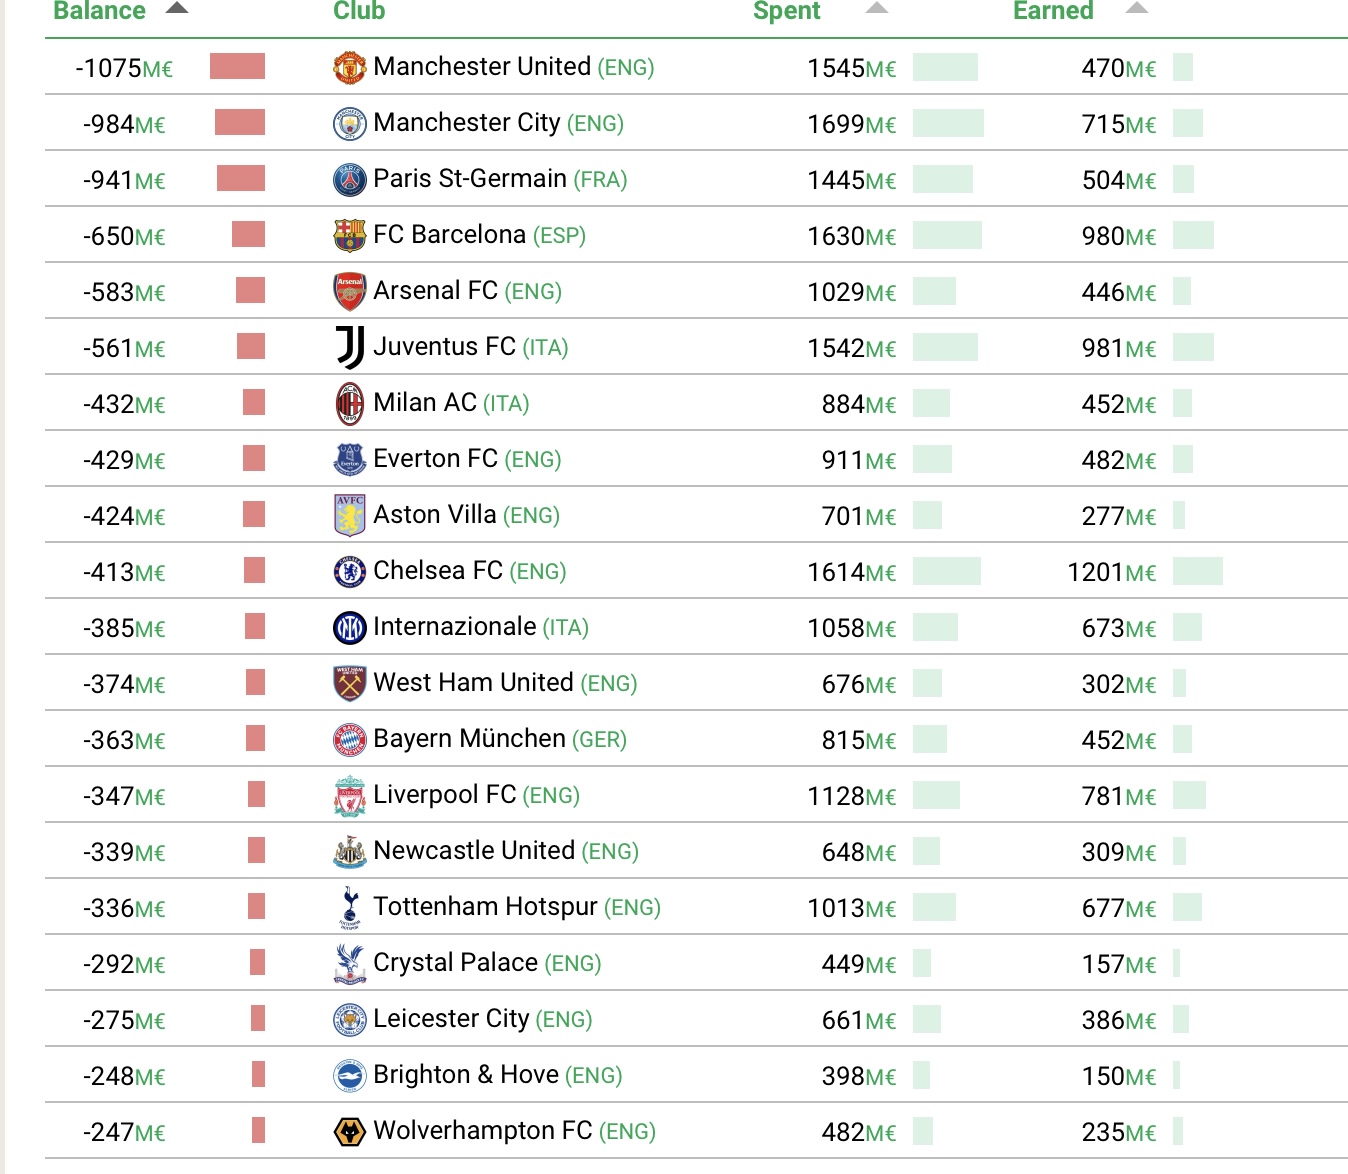The width and height of the screenshot is (1348, 1174).
Task: Click the Paris St-Germain club logo
Action: pos(349,180)
